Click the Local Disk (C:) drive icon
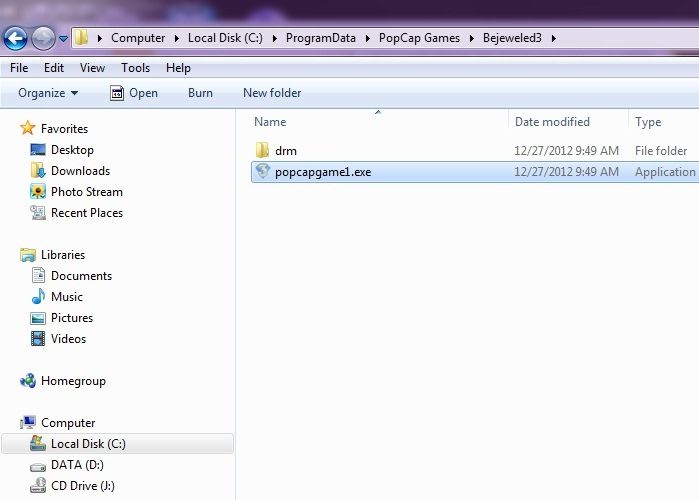This screenshot has height=500, width=699. [x=38, y=443]
